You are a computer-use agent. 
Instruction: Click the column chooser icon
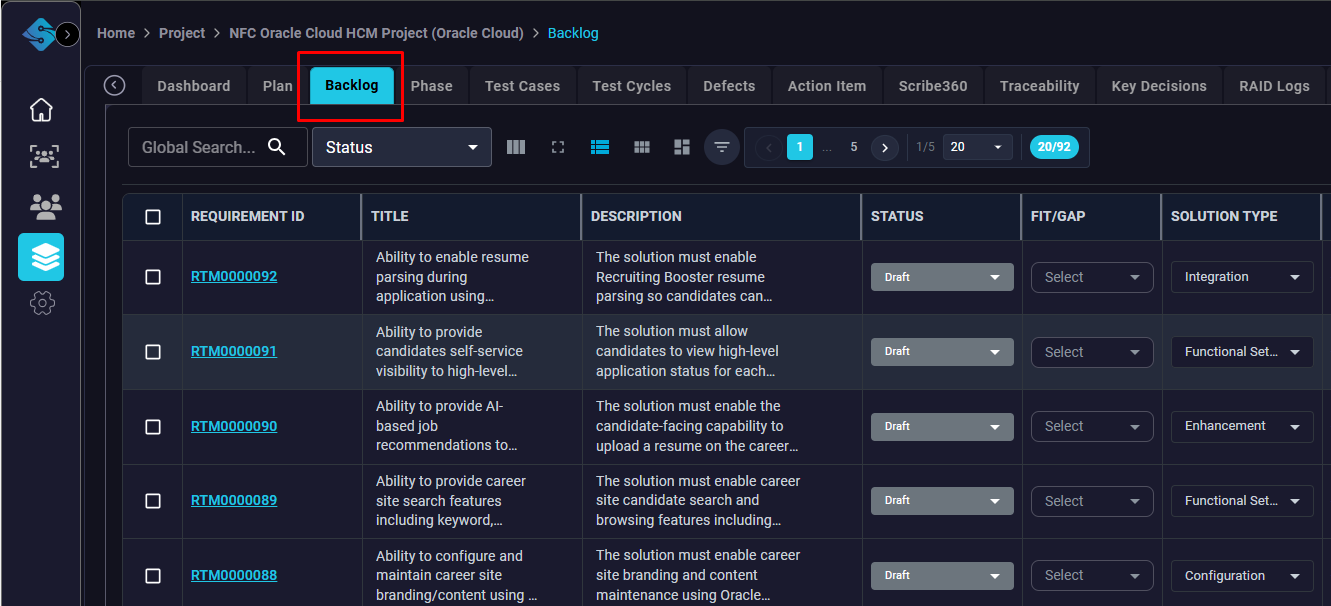tap(516, 147)
